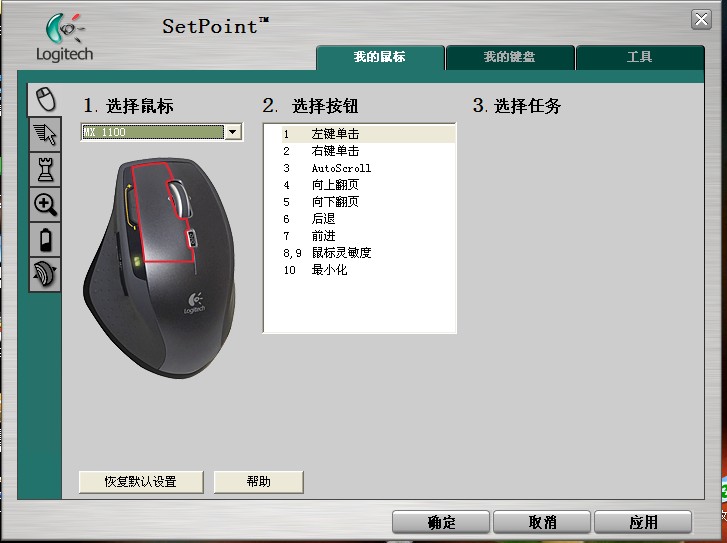
Task: Click the MX 1100 mouse picture
Action: coord(160,267)
